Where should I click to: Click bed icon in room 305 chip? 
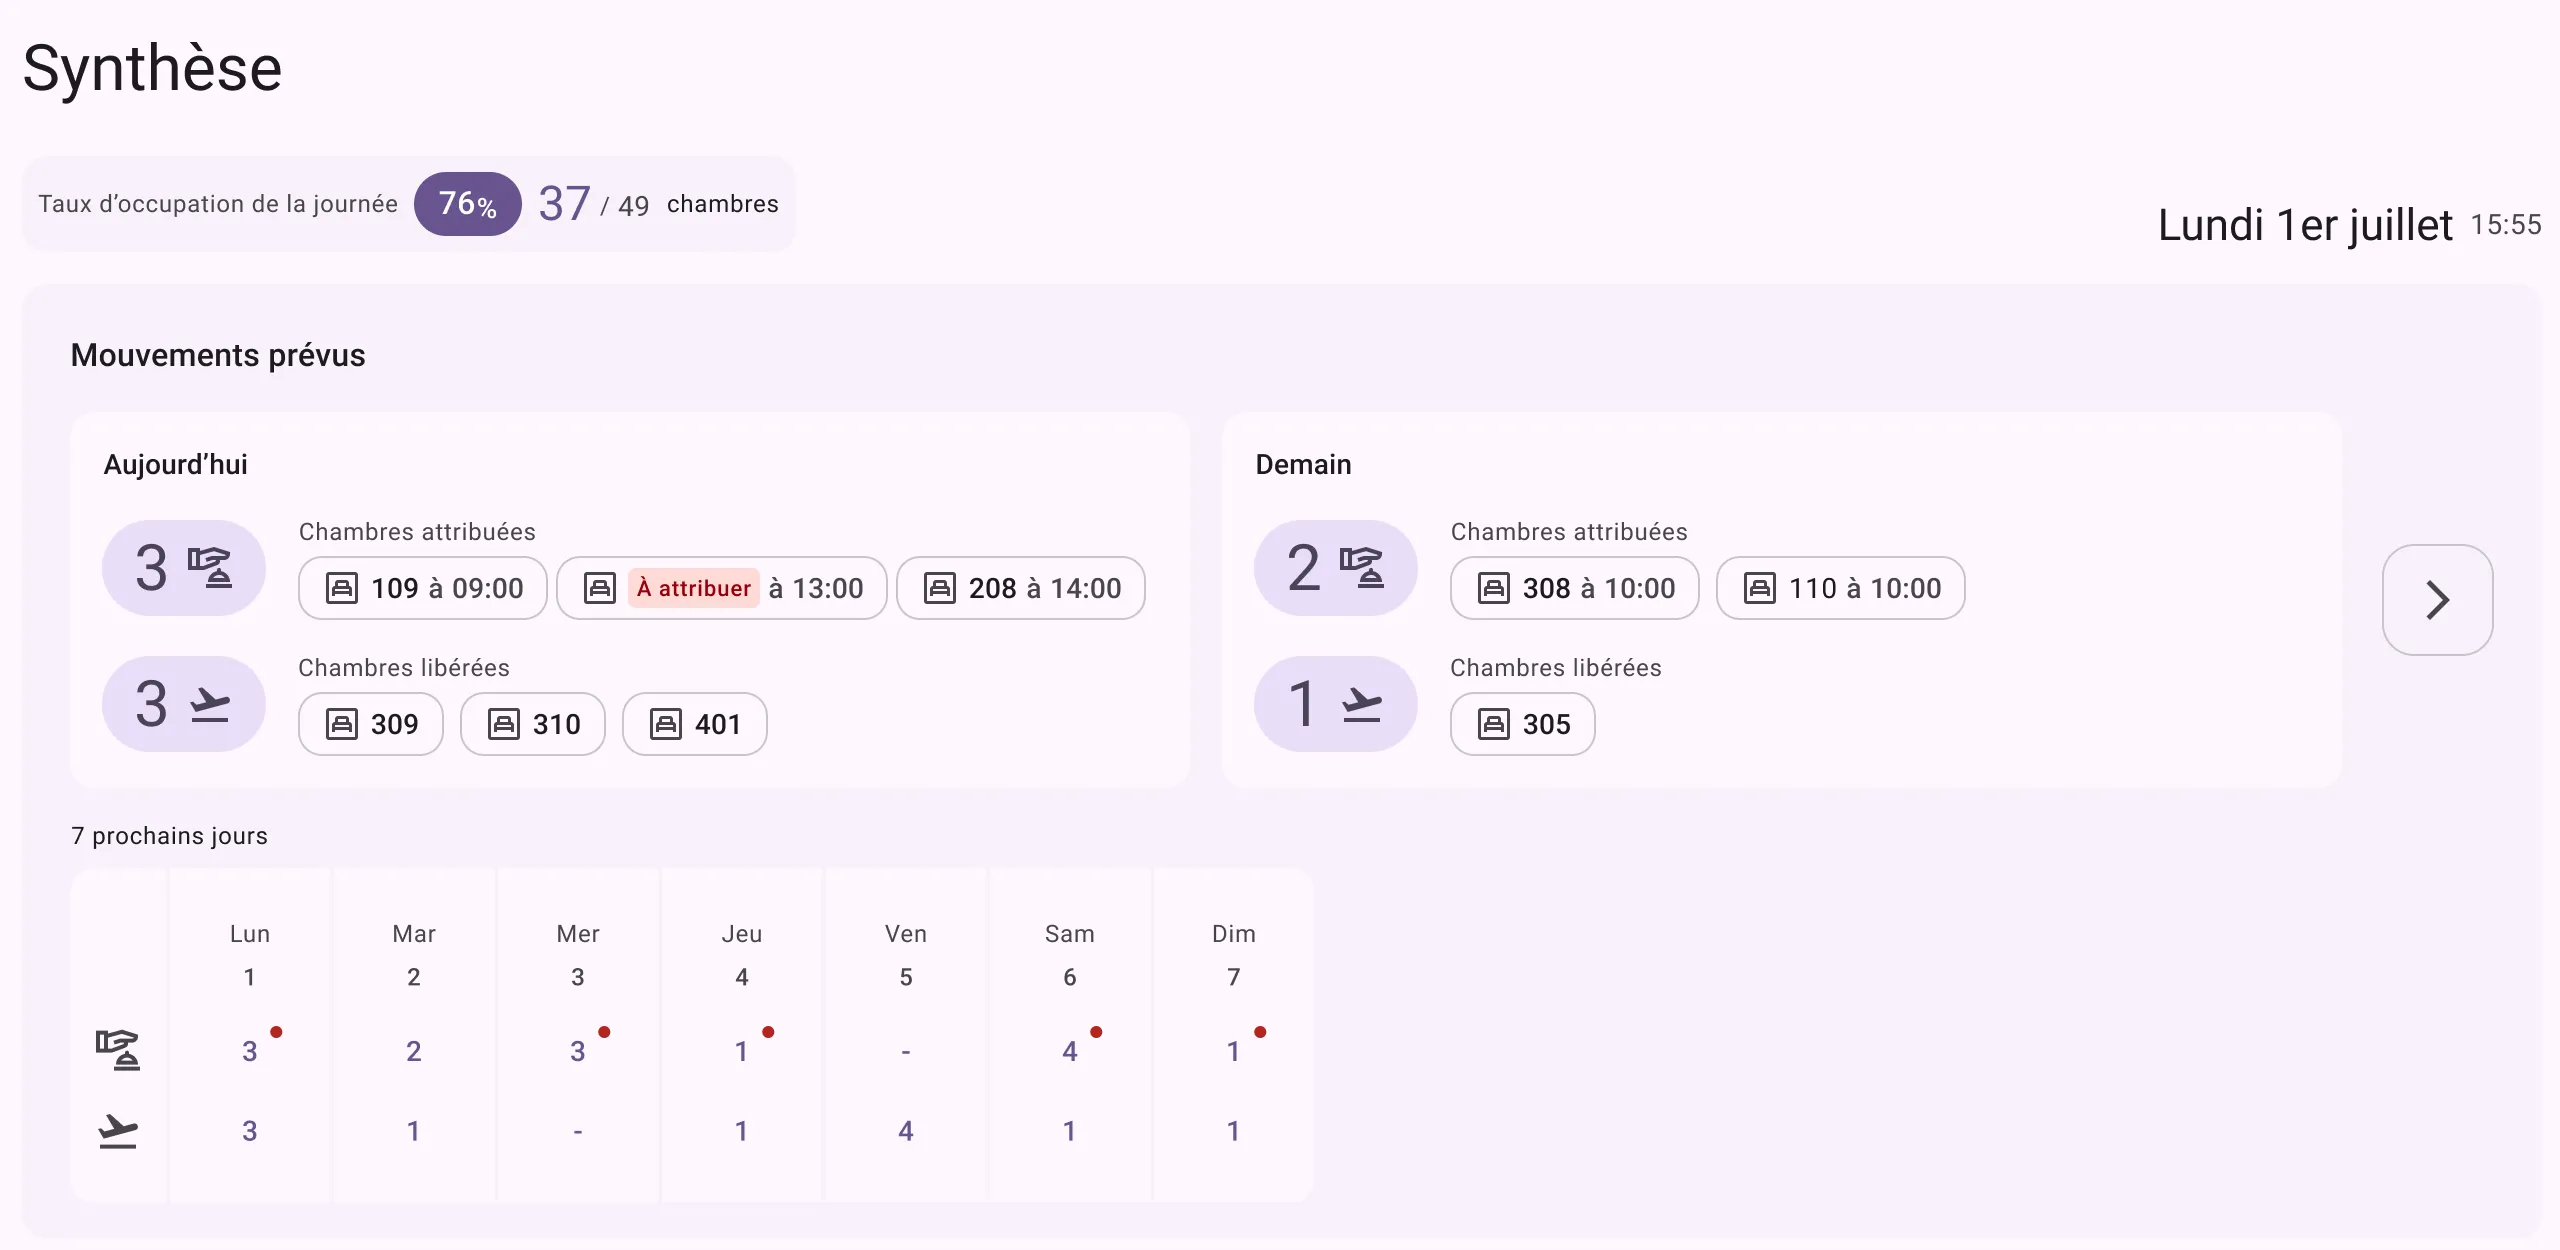1494,724
